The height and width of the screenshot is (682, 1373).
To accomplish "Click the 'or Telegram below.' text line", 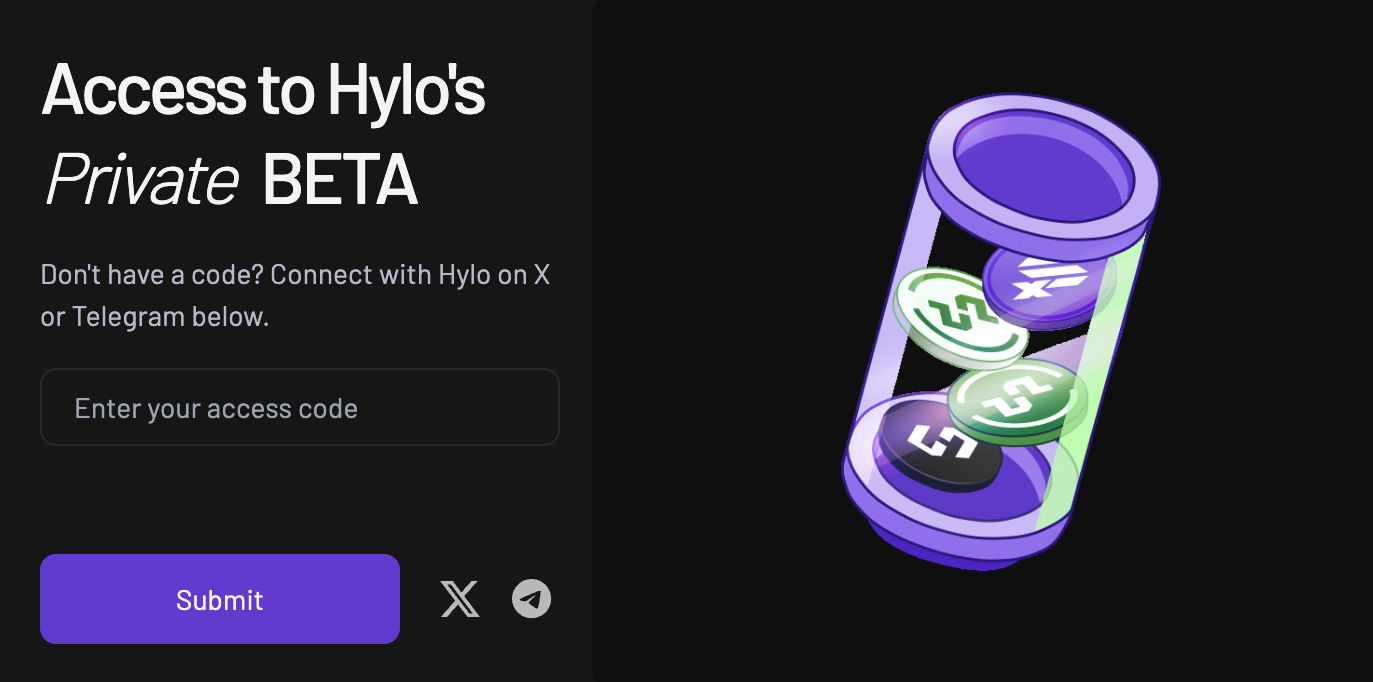I will click(155, 318).
